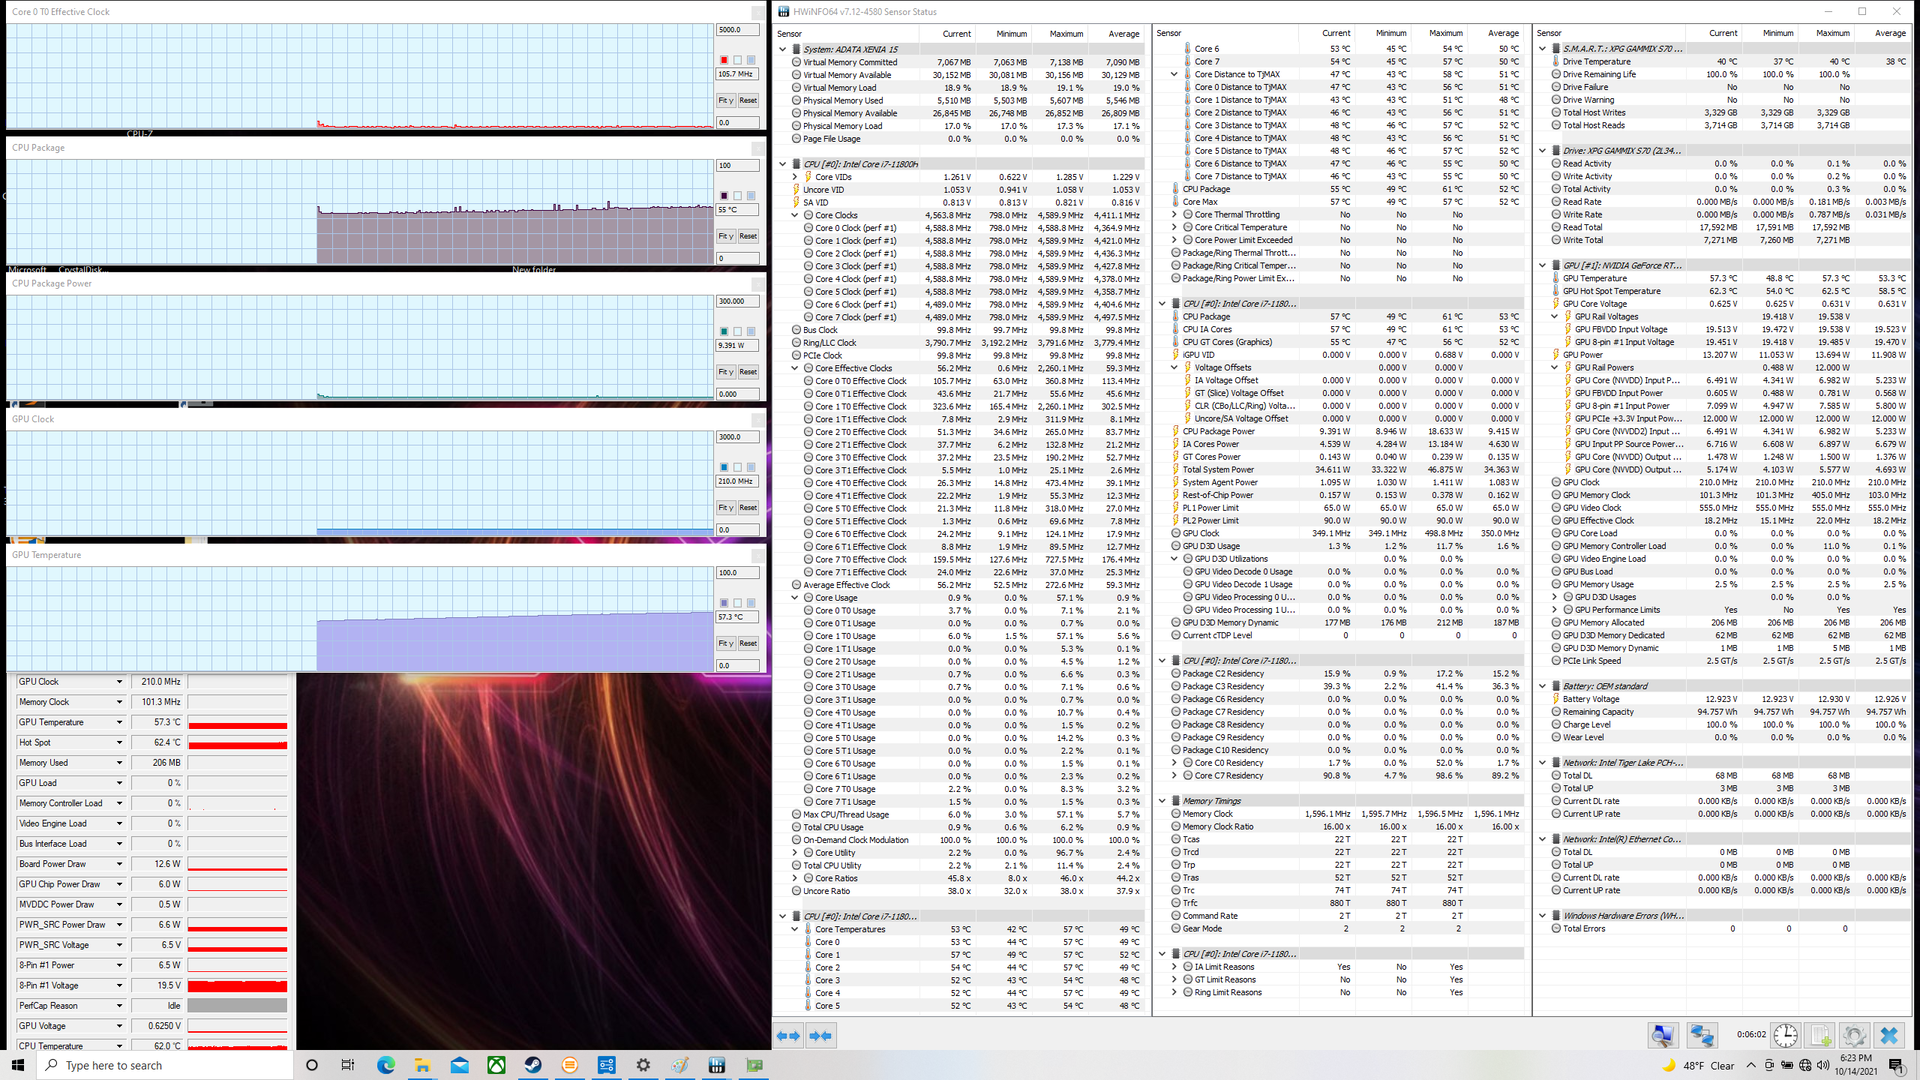The image size is (1920, 1080).
Task: Close sensors with the blue X icon
Action: [1889, 1035]
